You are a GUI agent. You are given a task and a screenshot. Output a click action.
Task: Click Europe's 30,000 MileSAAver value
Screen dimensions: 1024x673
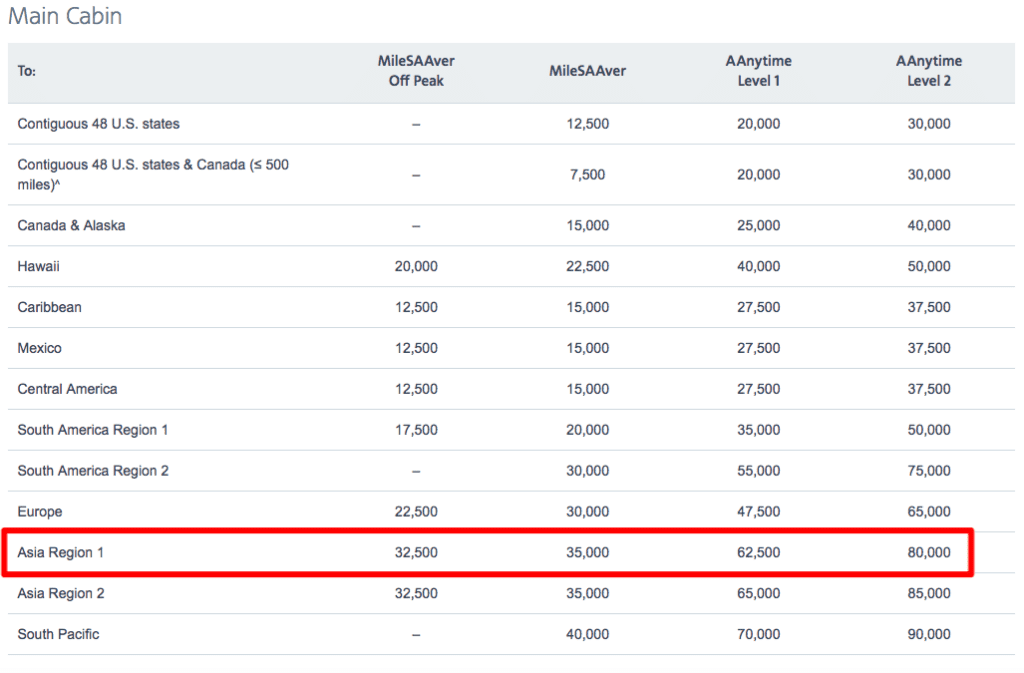(587, 511)
